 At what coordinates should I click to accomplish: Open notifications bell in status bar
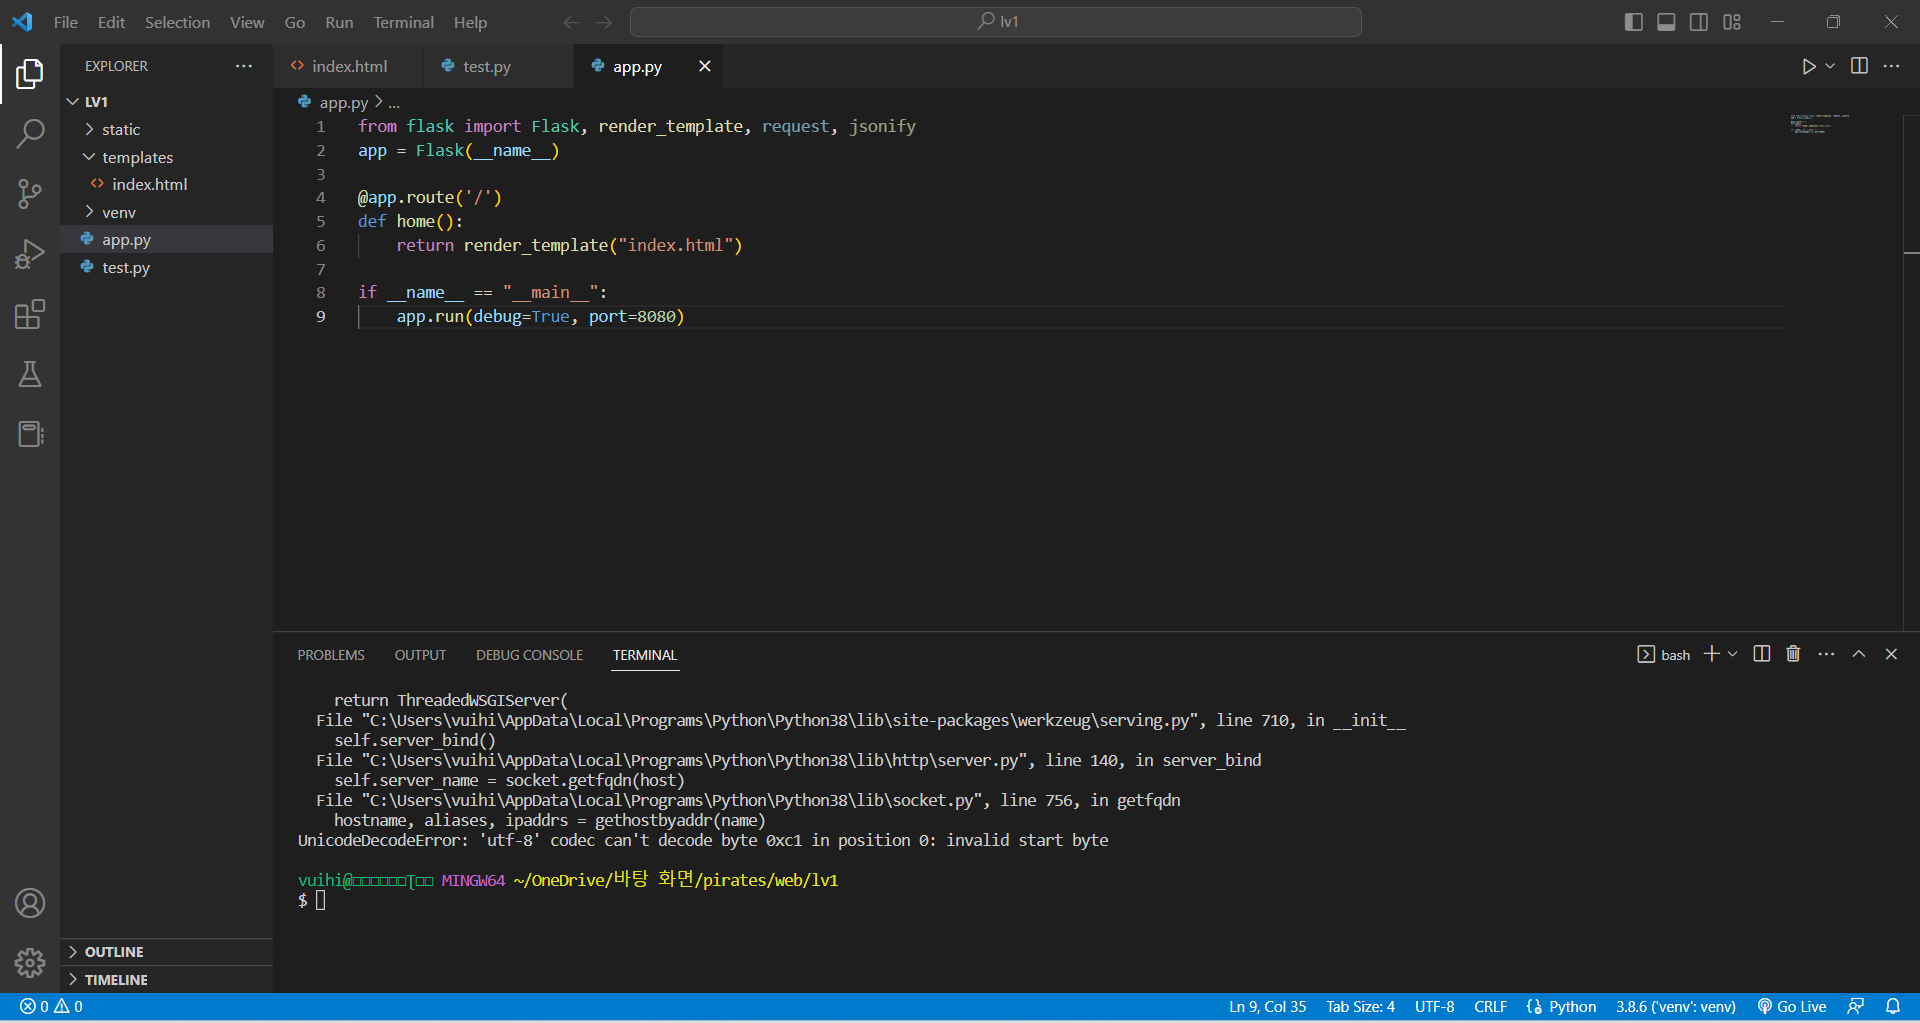click(1893, 1006)
